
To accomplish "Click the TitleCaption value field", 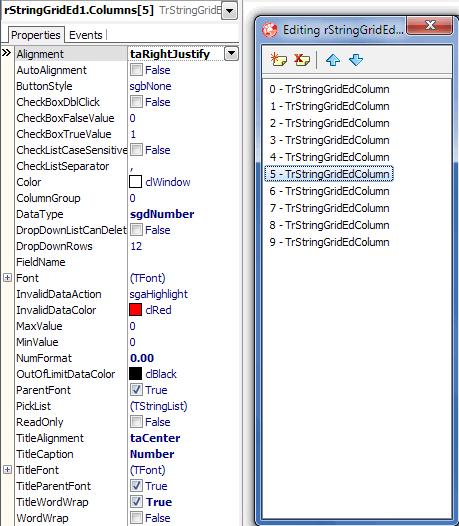I will coord(183,454).
